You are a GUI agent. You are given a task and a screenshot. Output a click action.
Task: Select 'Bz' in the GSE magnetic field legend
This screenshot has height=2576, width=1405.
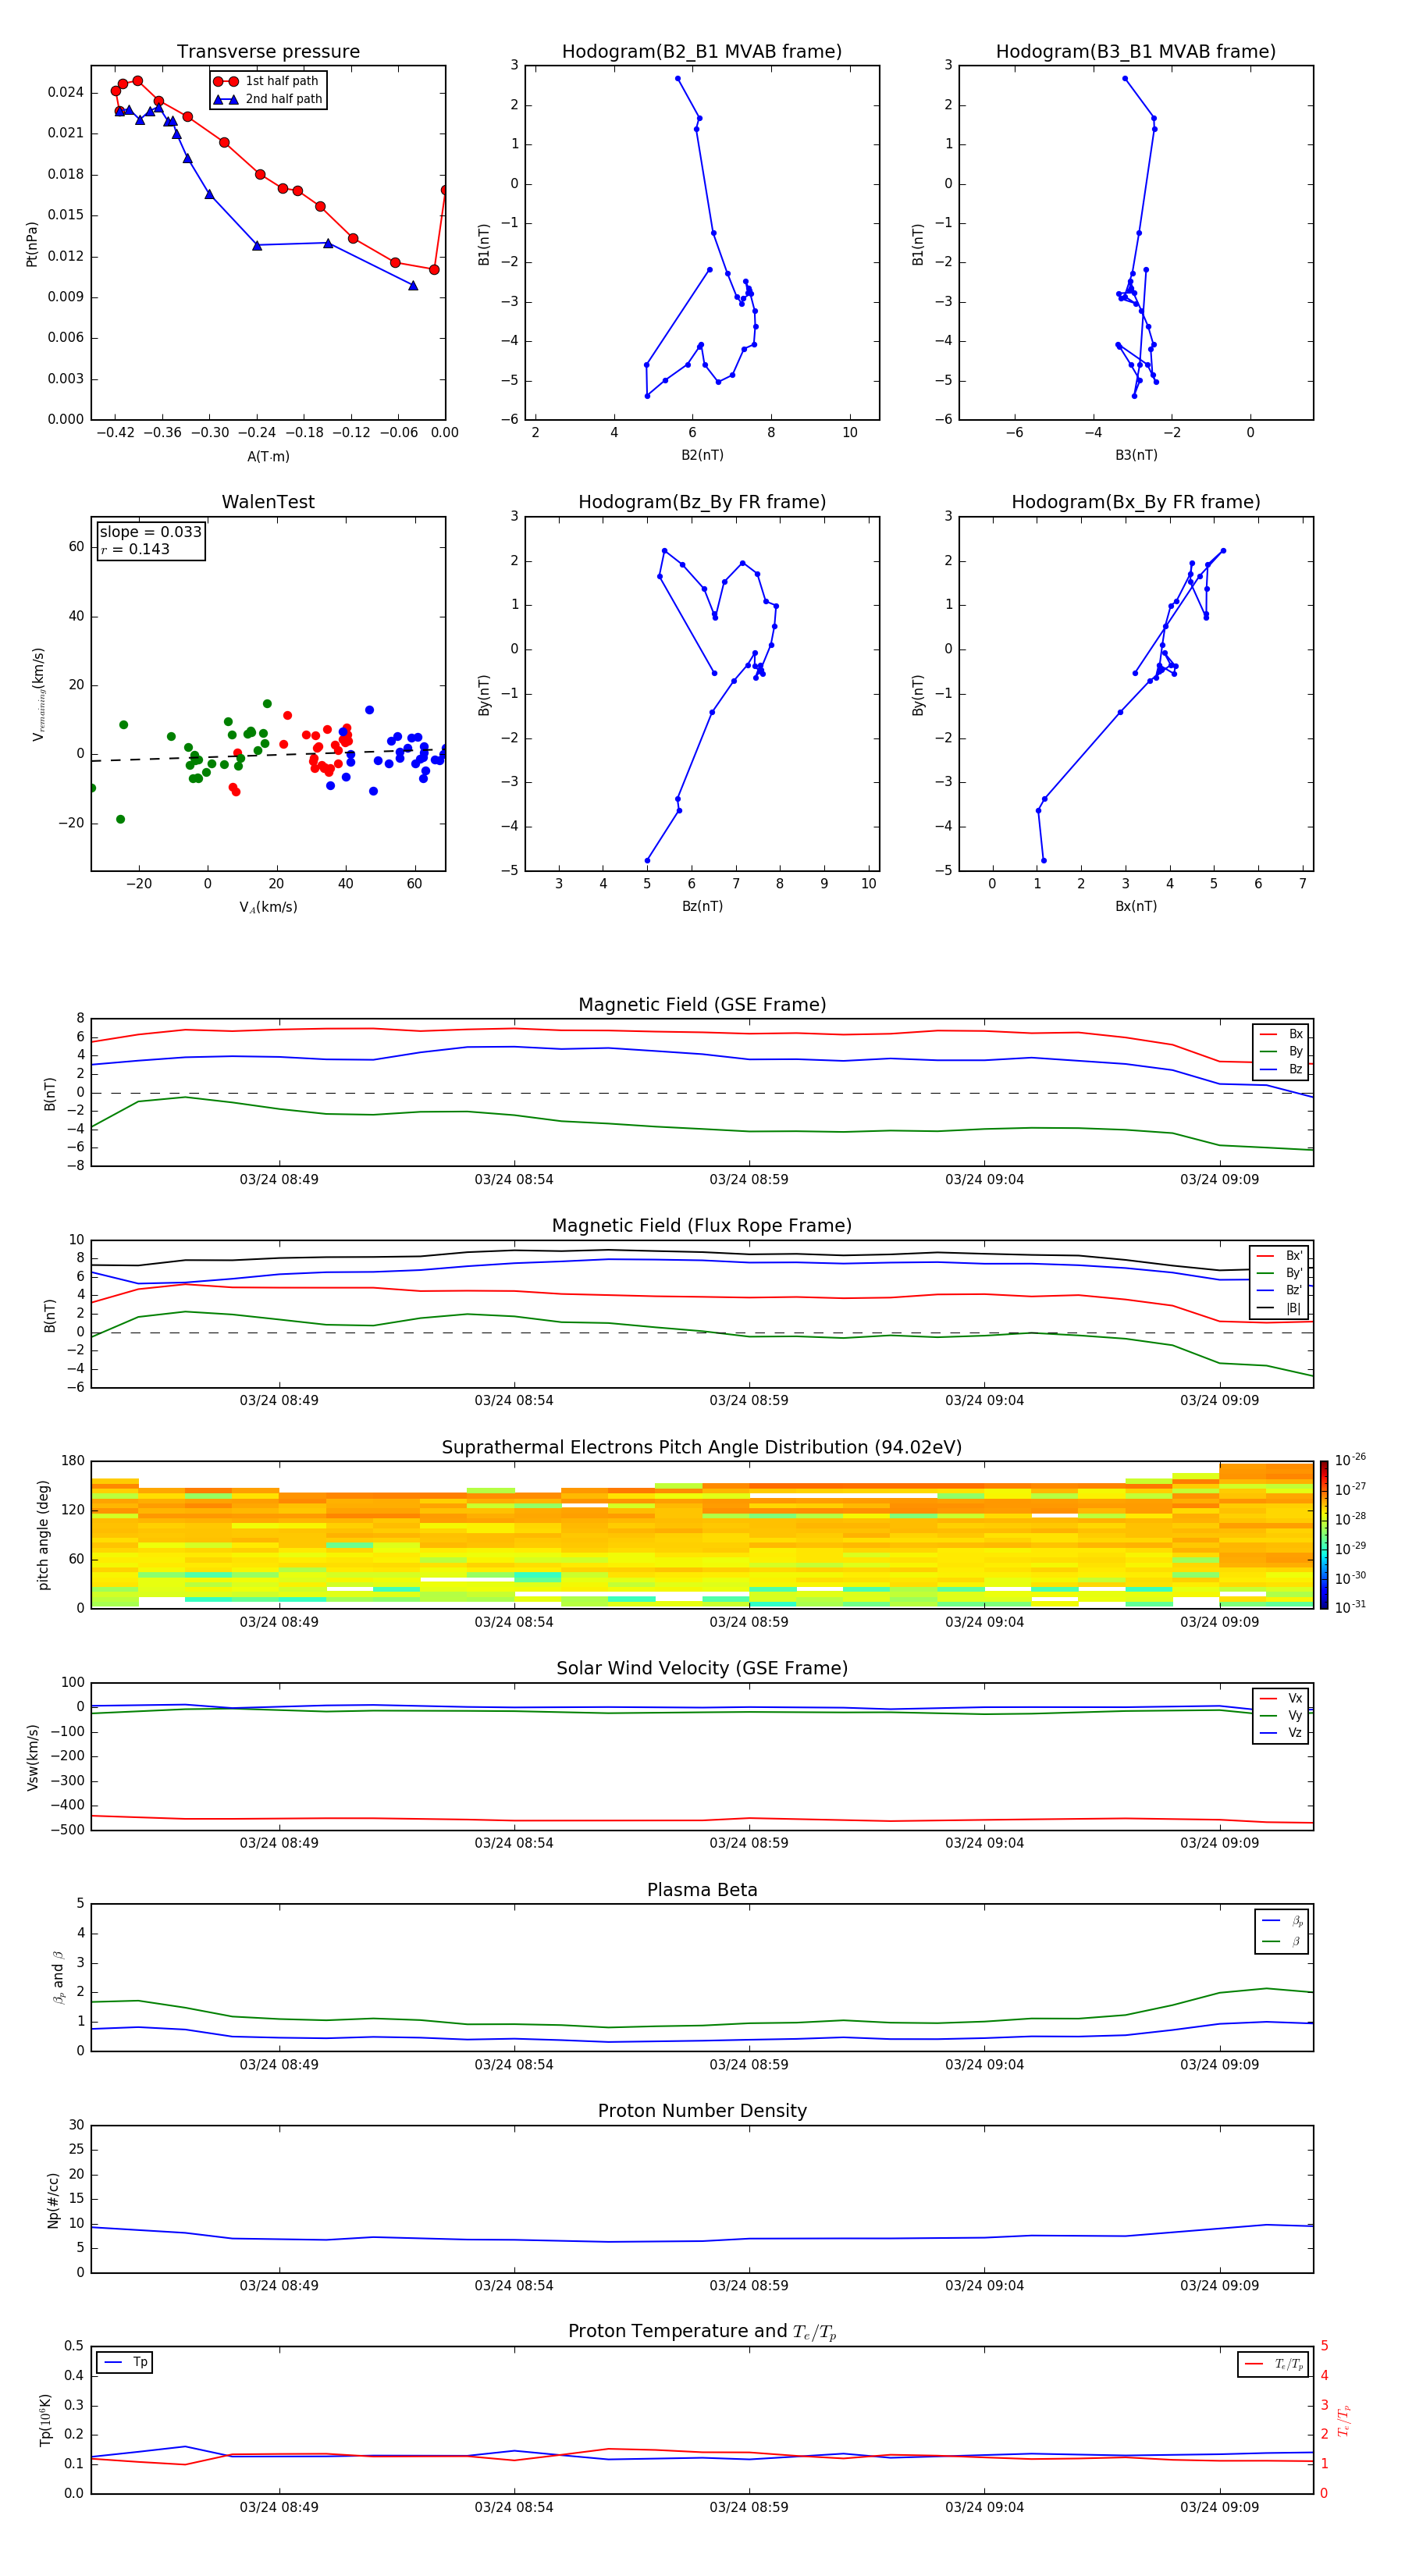(x=1281, y=1069)
